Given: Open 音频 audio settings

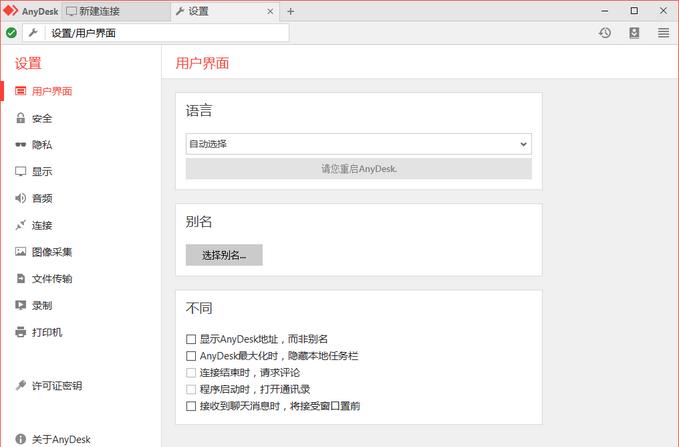Looking at the screenshot, I should [x=41, y=198].
